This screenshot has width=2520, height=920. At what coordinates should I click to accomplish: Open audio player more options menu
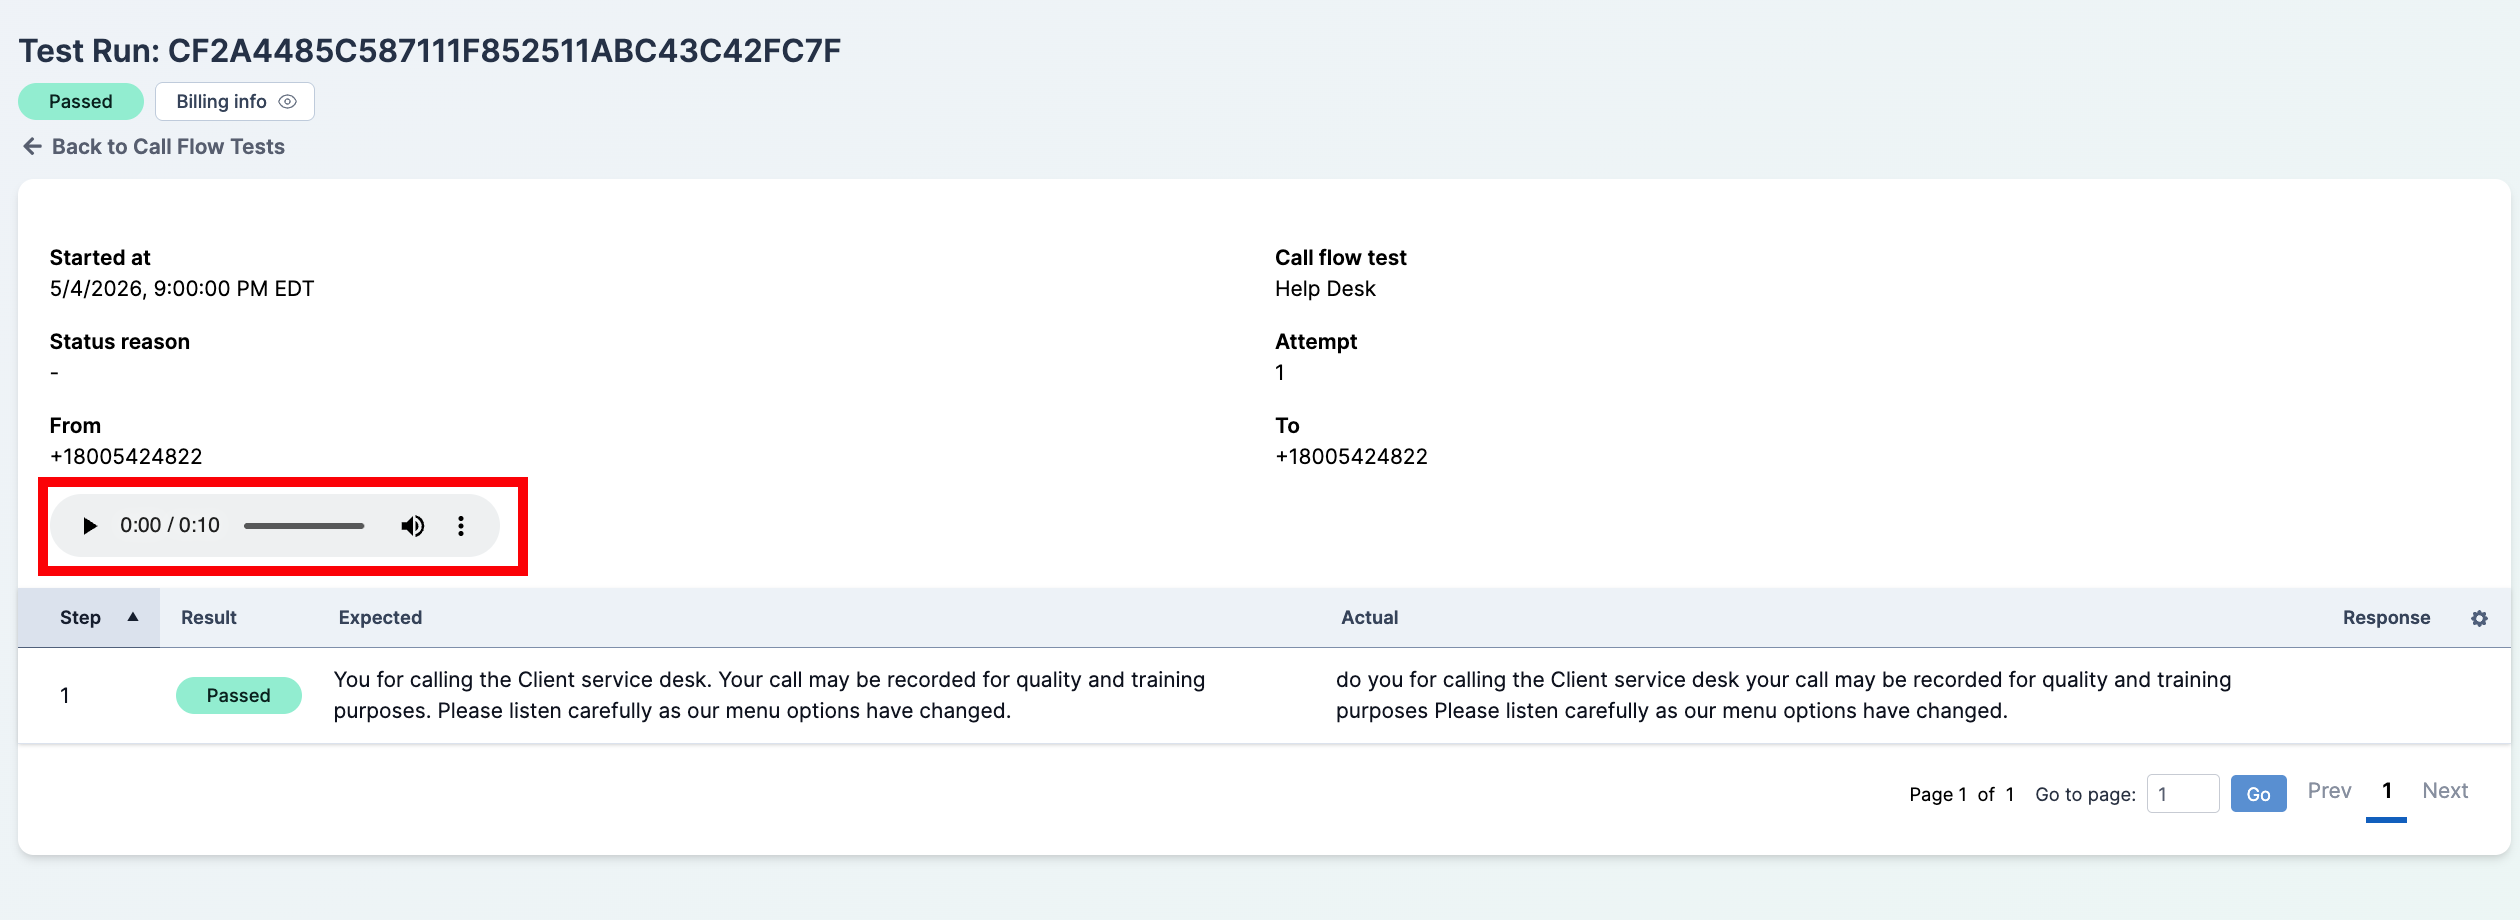[461, 526]
